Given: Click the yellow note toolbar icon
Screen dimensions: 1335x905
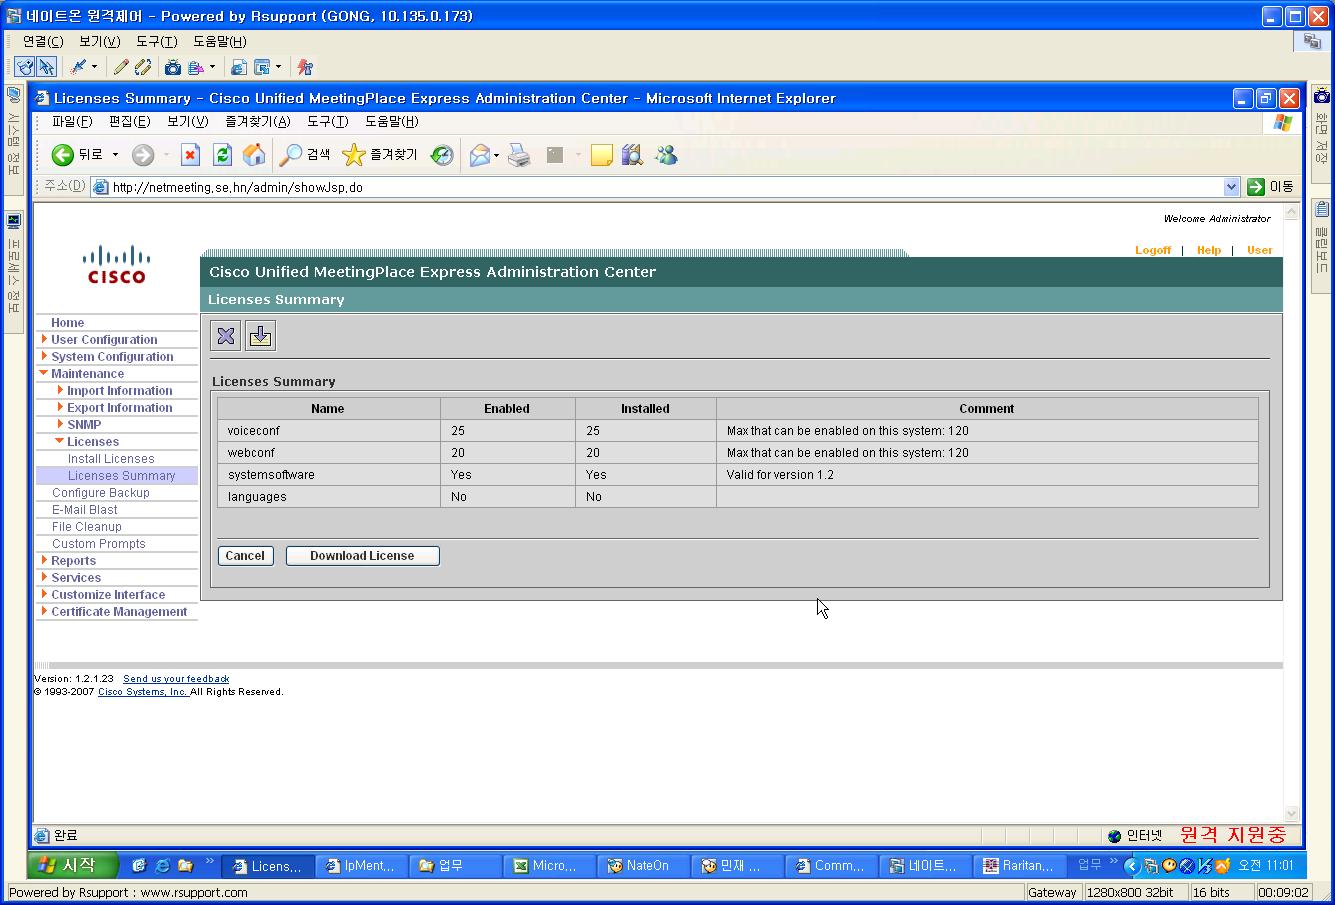Looking at the screenshot, I should click(x=601, y=154).
